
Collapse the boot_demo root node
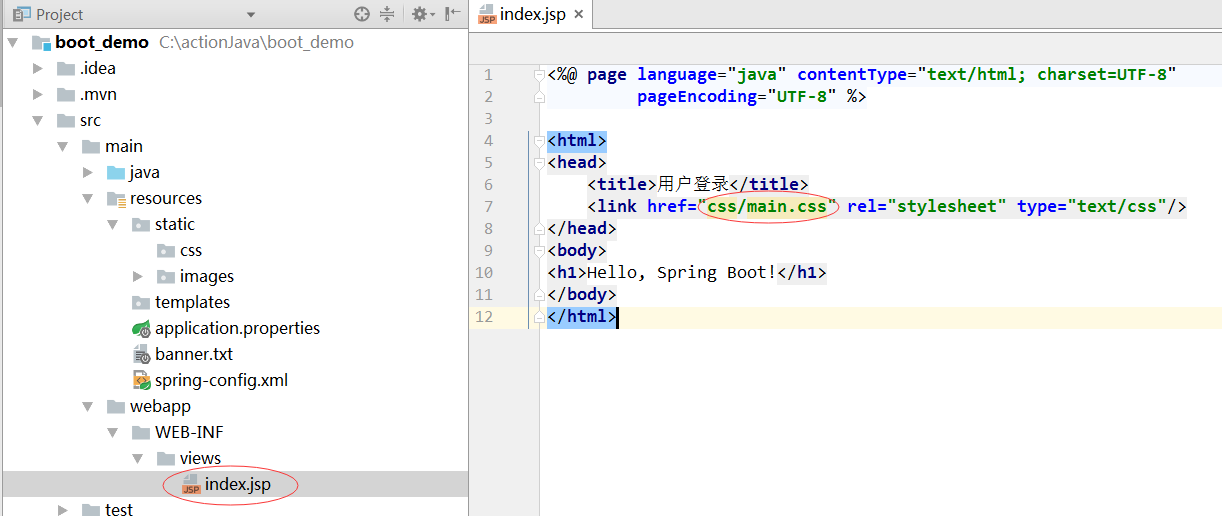(13, 42)
